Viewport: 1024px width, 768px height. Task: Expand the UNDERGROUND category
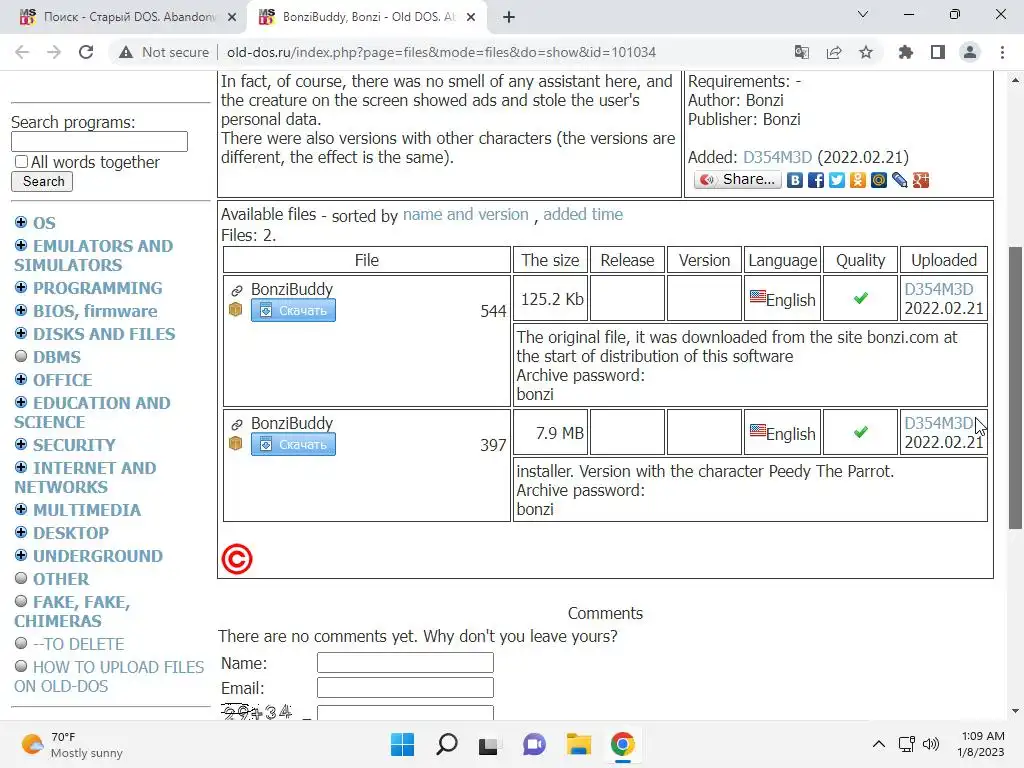(21, 555)
